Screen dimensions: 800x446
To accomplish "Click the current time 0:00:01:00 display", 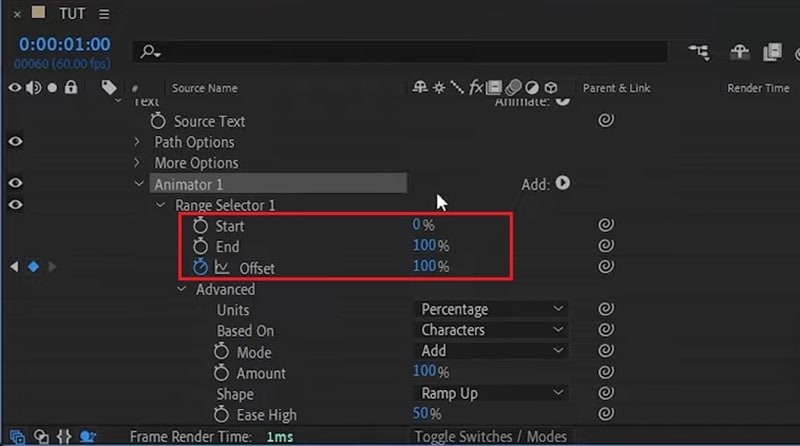I will pyautogui.click(x=65, y=44).
